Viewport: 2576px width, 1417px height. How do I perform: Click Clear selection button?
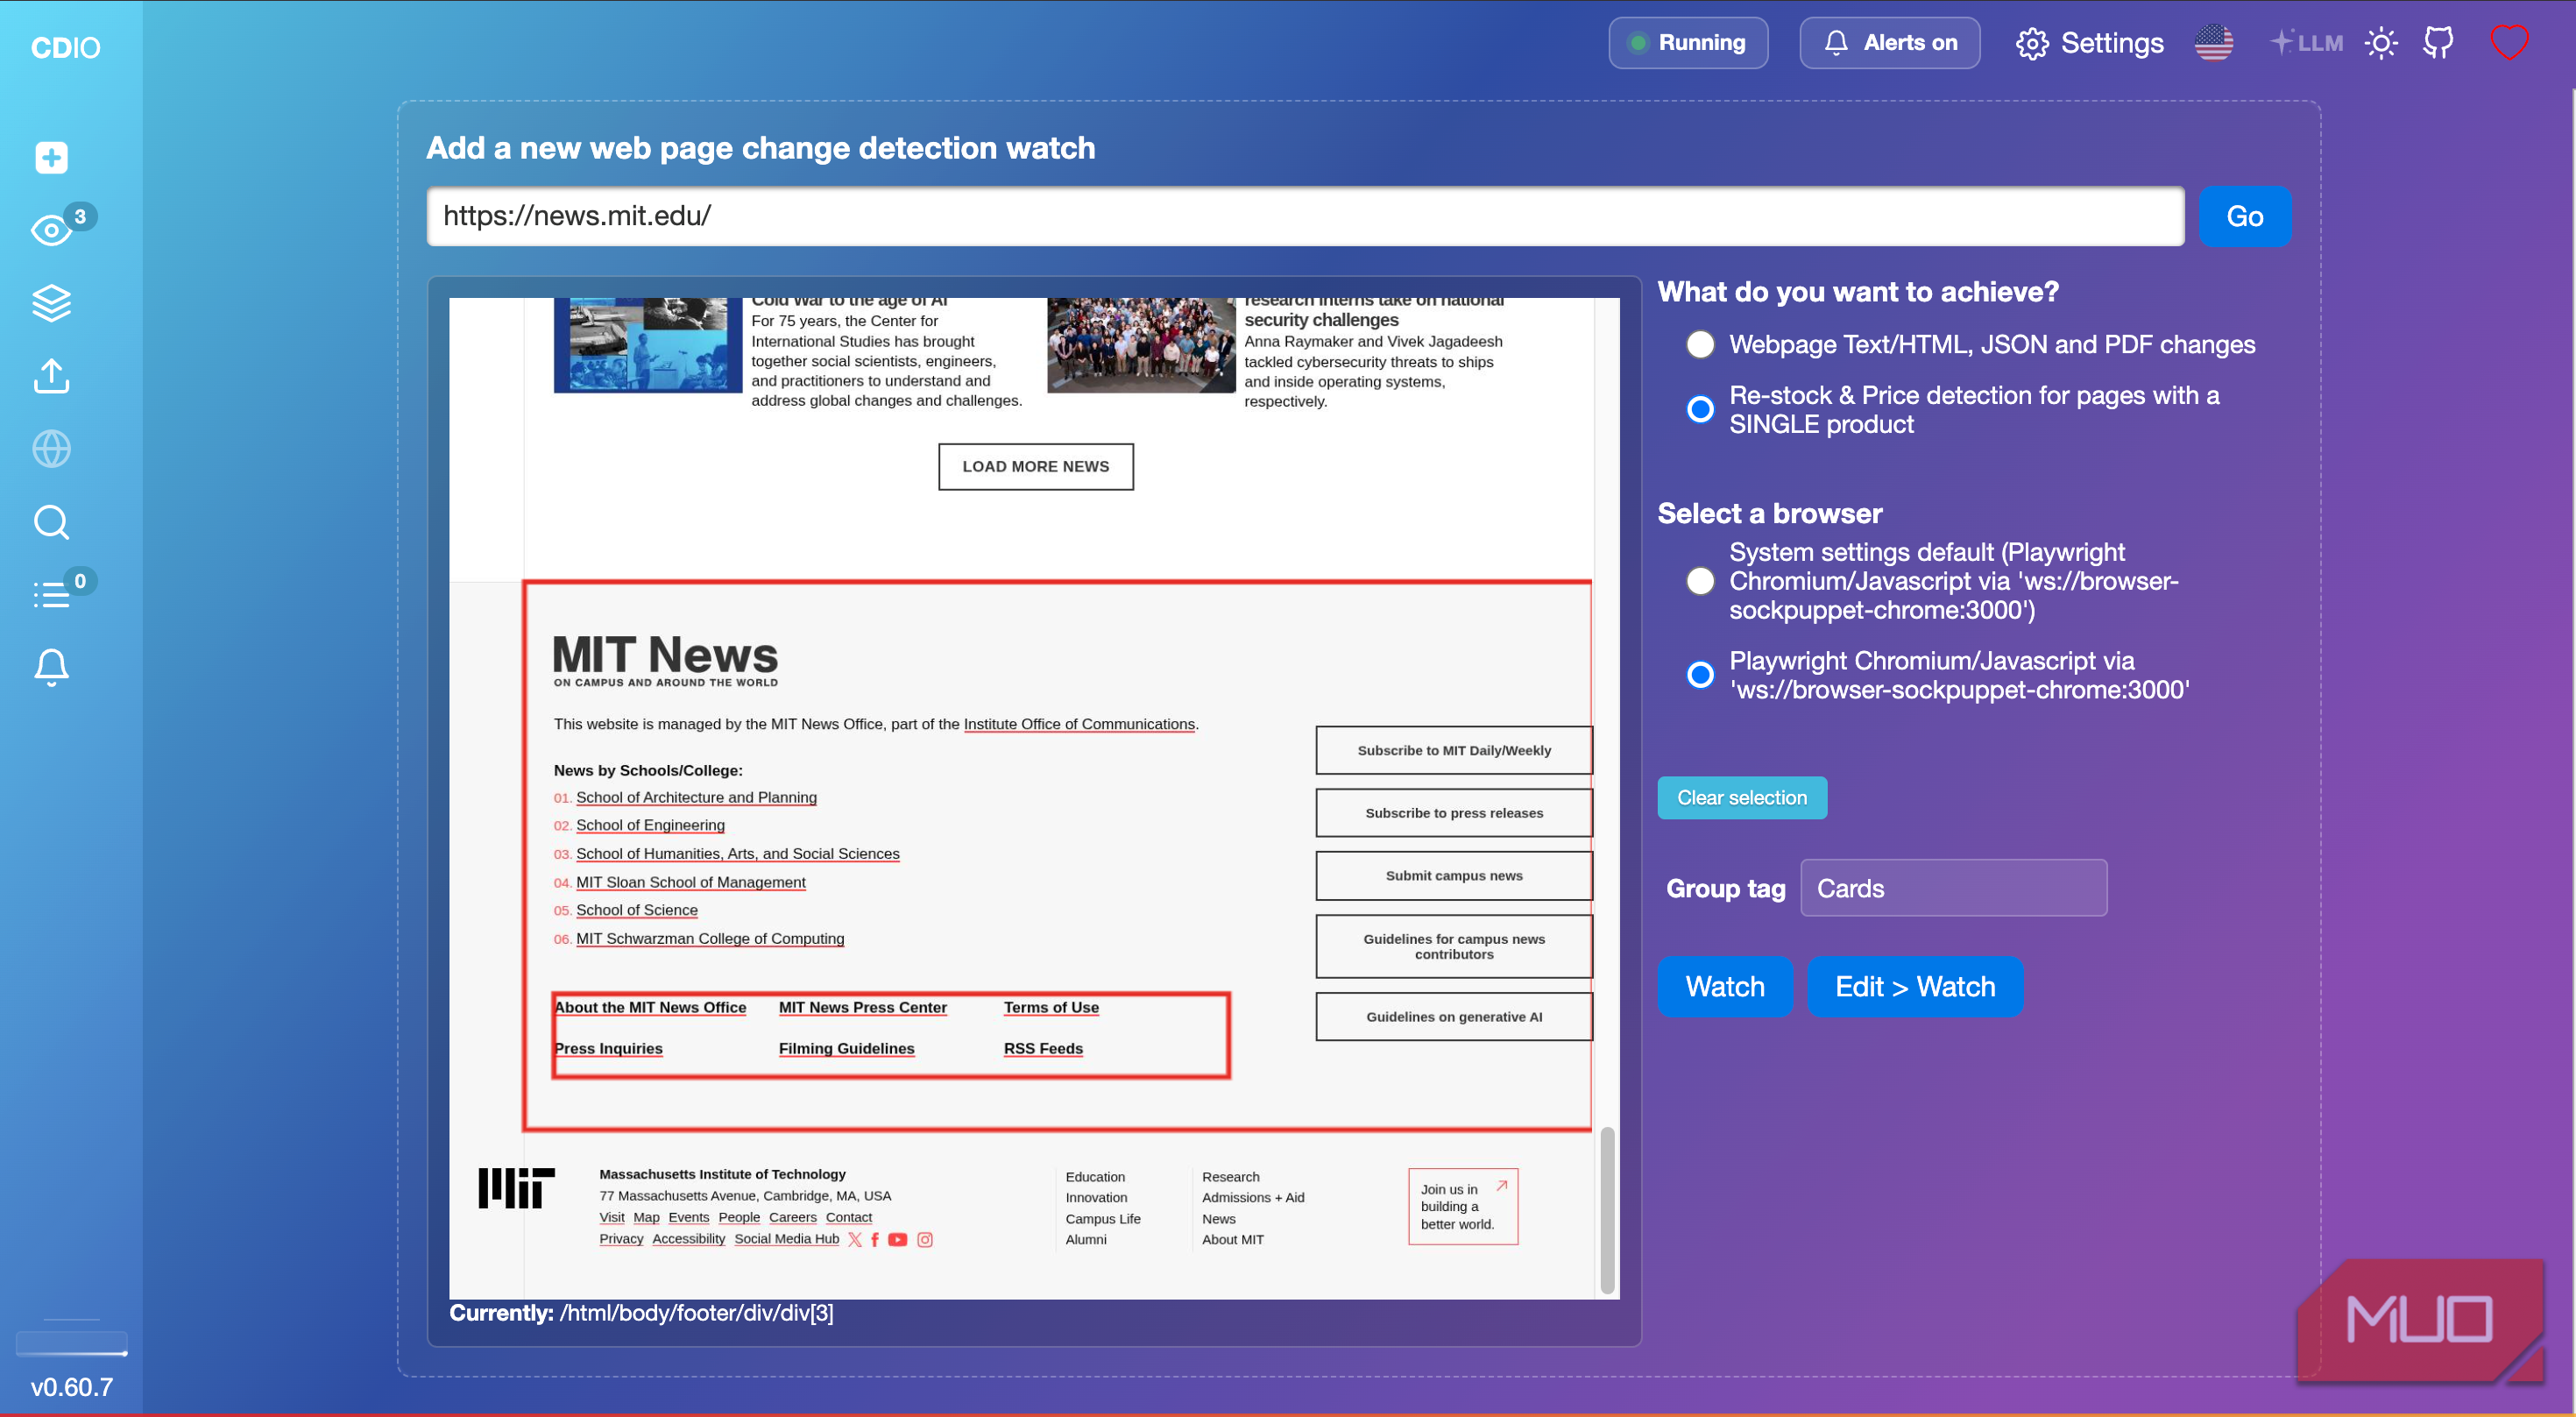tap(1742, 798)
